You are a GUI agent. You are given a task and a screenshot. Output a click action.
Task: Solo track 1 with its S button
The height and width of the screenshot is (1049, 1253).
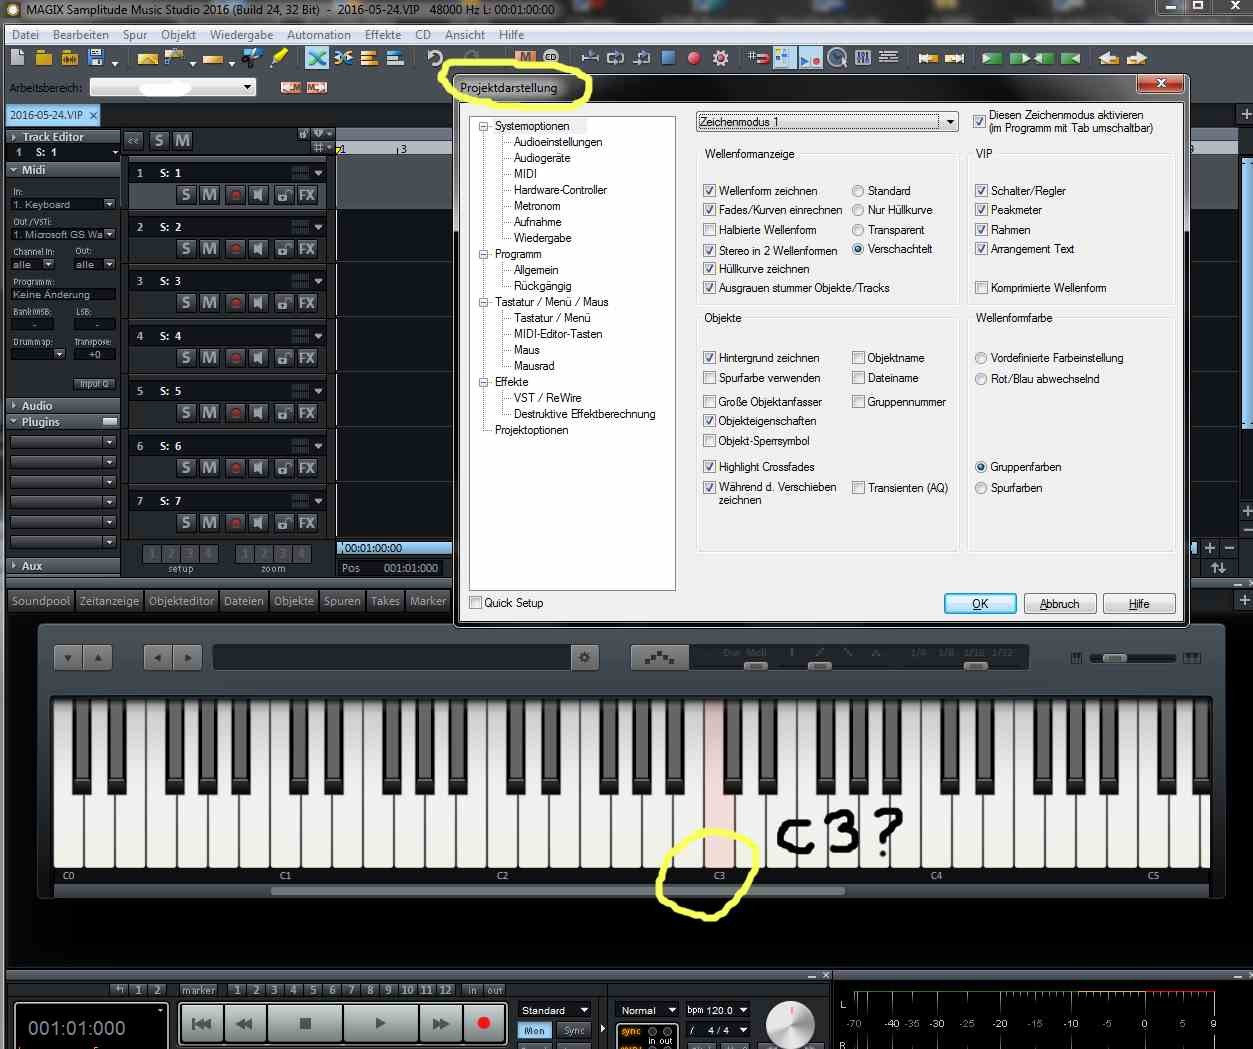pyautogui.click(x=186, y=195)
